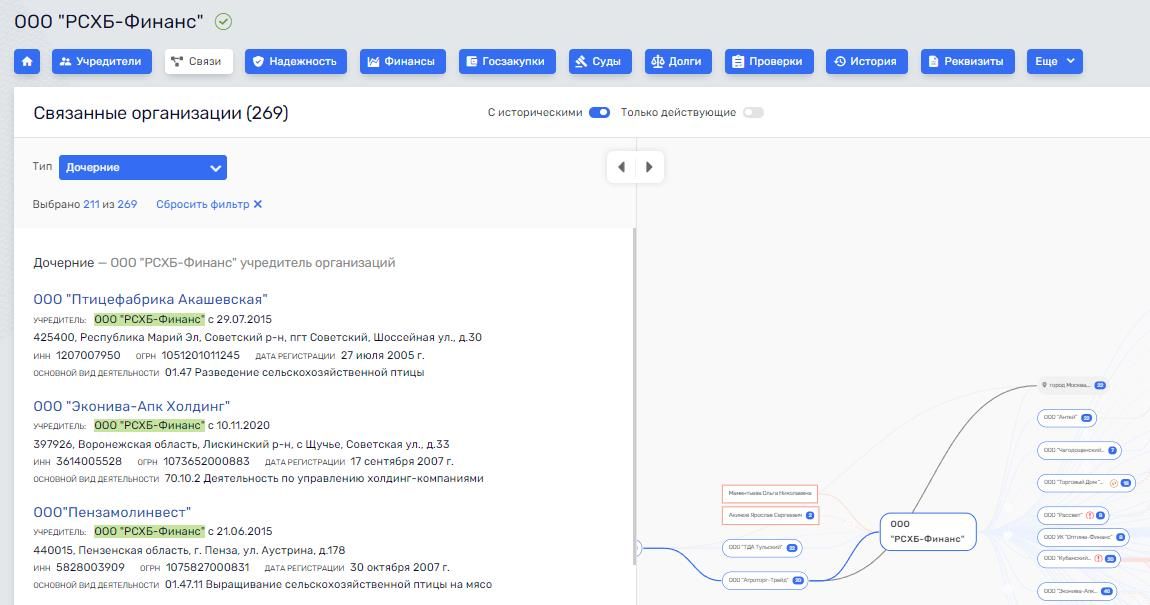Open the Проверки section
1150x605 pixels.
[x=769, y=62]
